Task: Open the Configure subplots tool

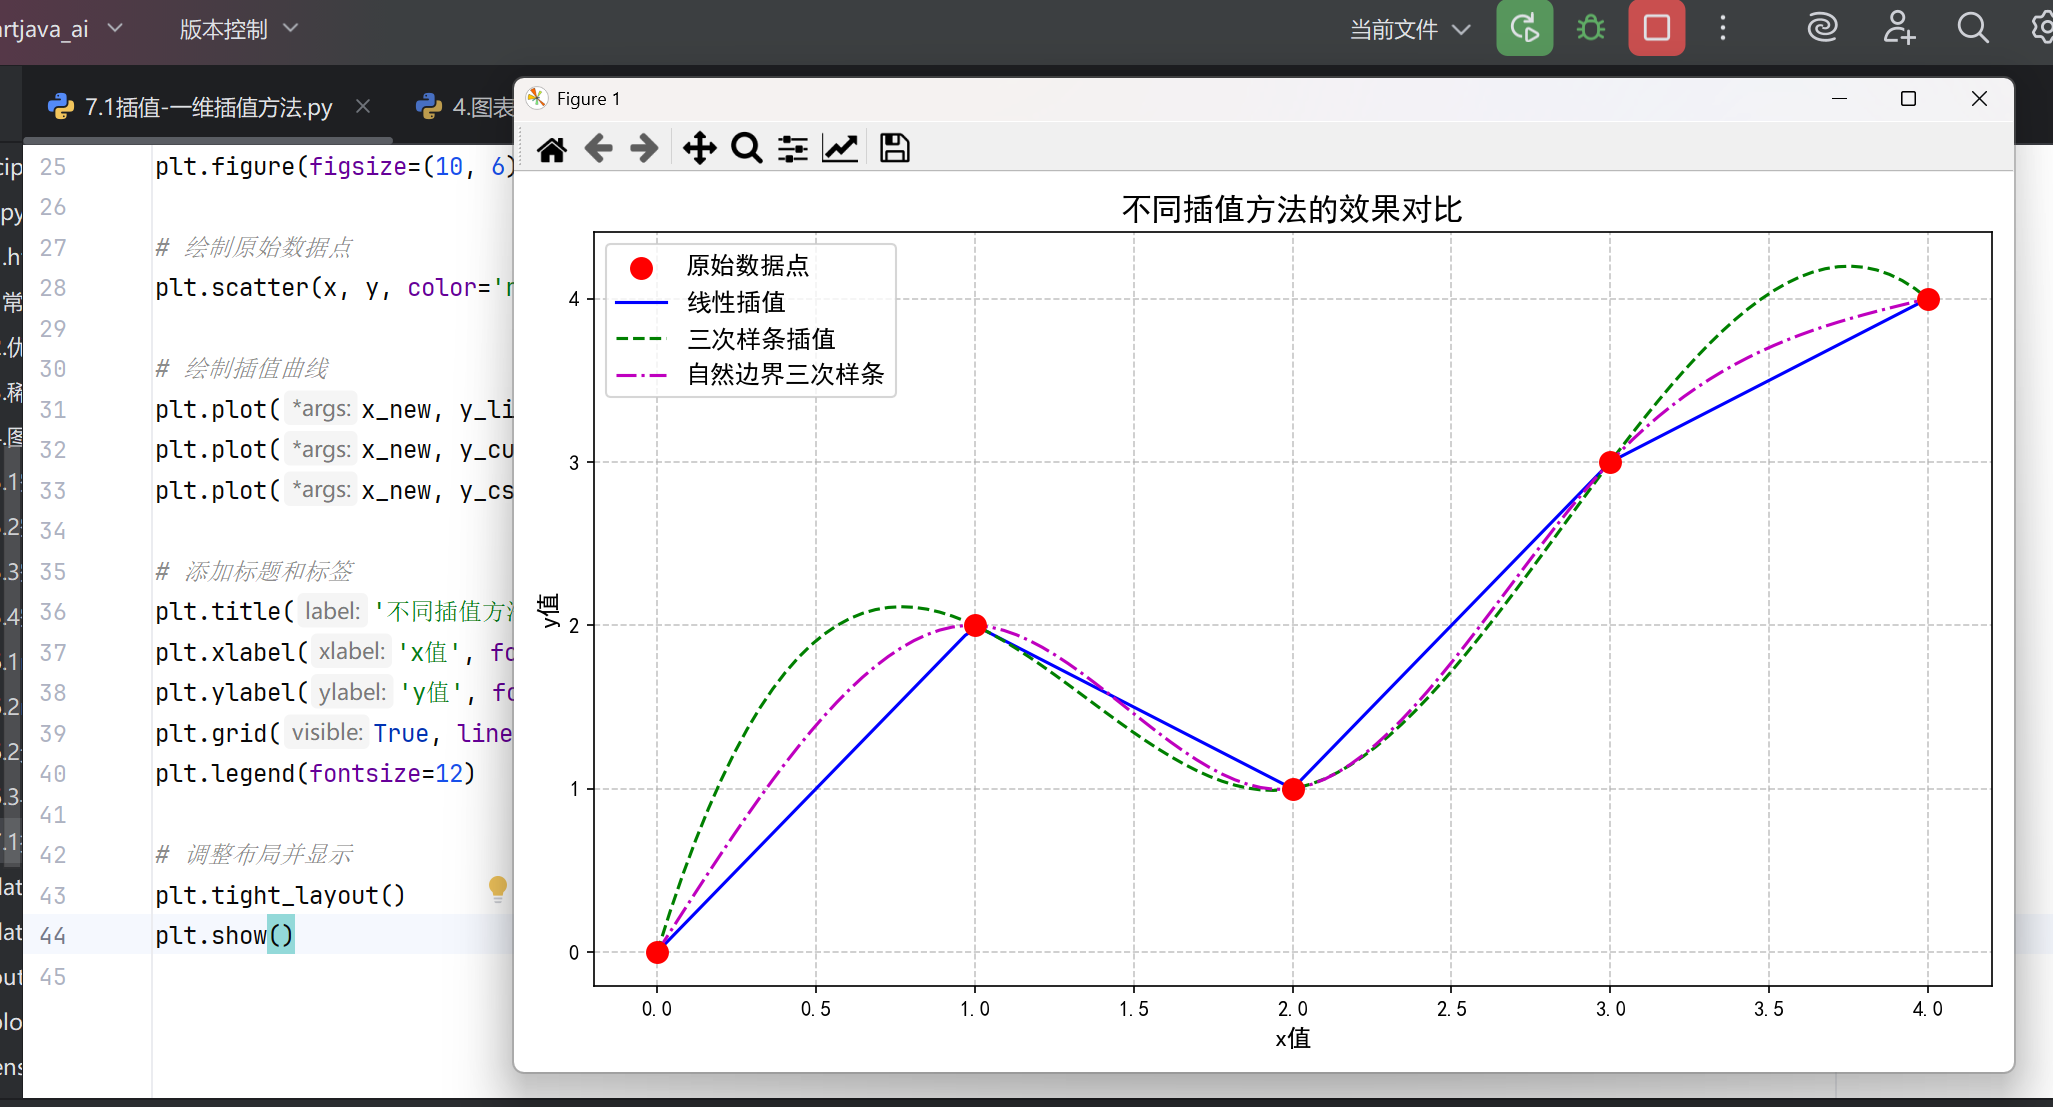Action: tap(793, 149)
